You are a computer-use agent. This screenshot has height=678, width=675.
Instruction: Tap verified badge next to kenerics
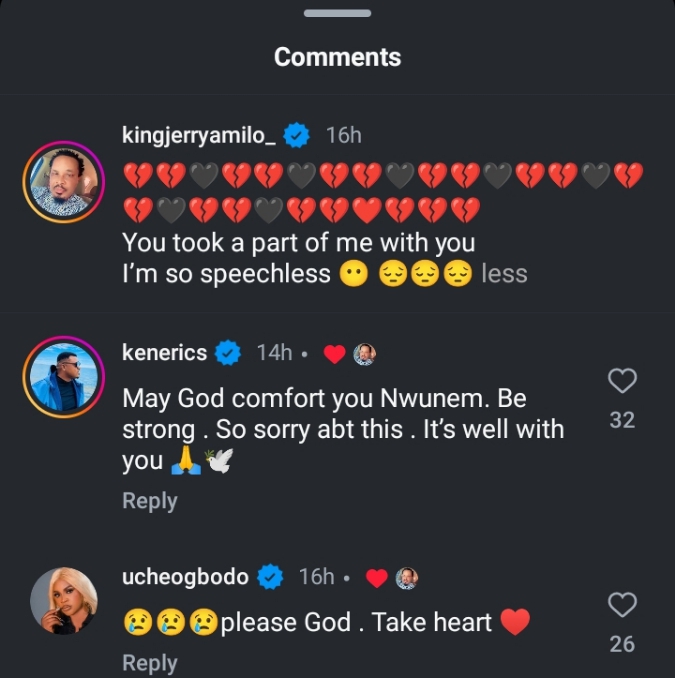point(228,353)
